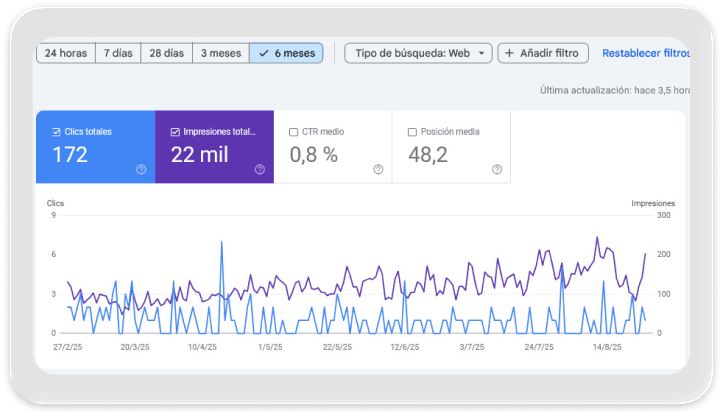Select the 6 meses date range

[x=286, y=53]
